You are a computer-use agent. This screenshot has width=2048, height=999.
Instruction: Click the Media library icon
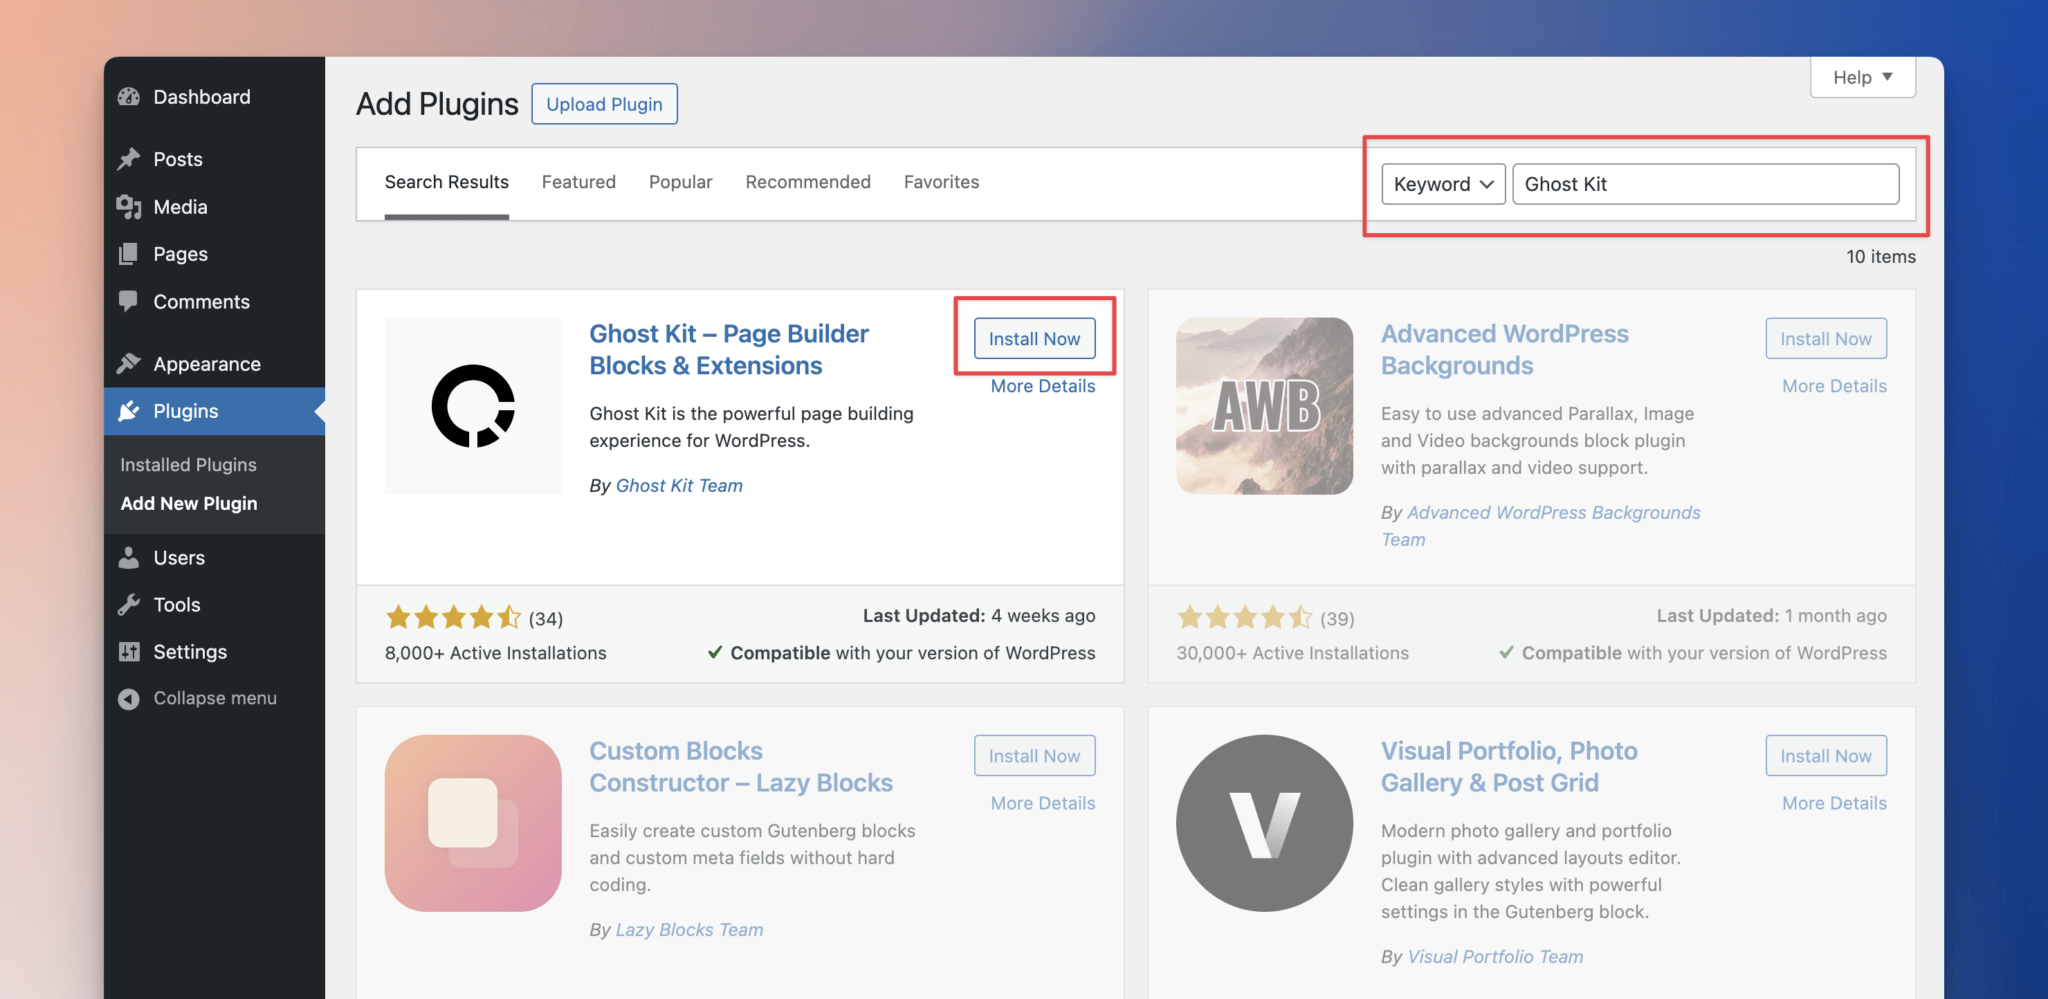129,206
